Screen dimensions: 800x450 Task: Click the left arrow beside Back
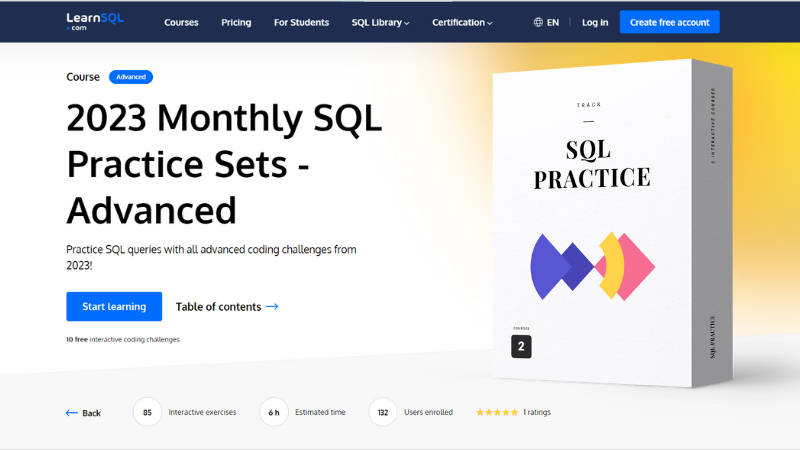[71, 413]
